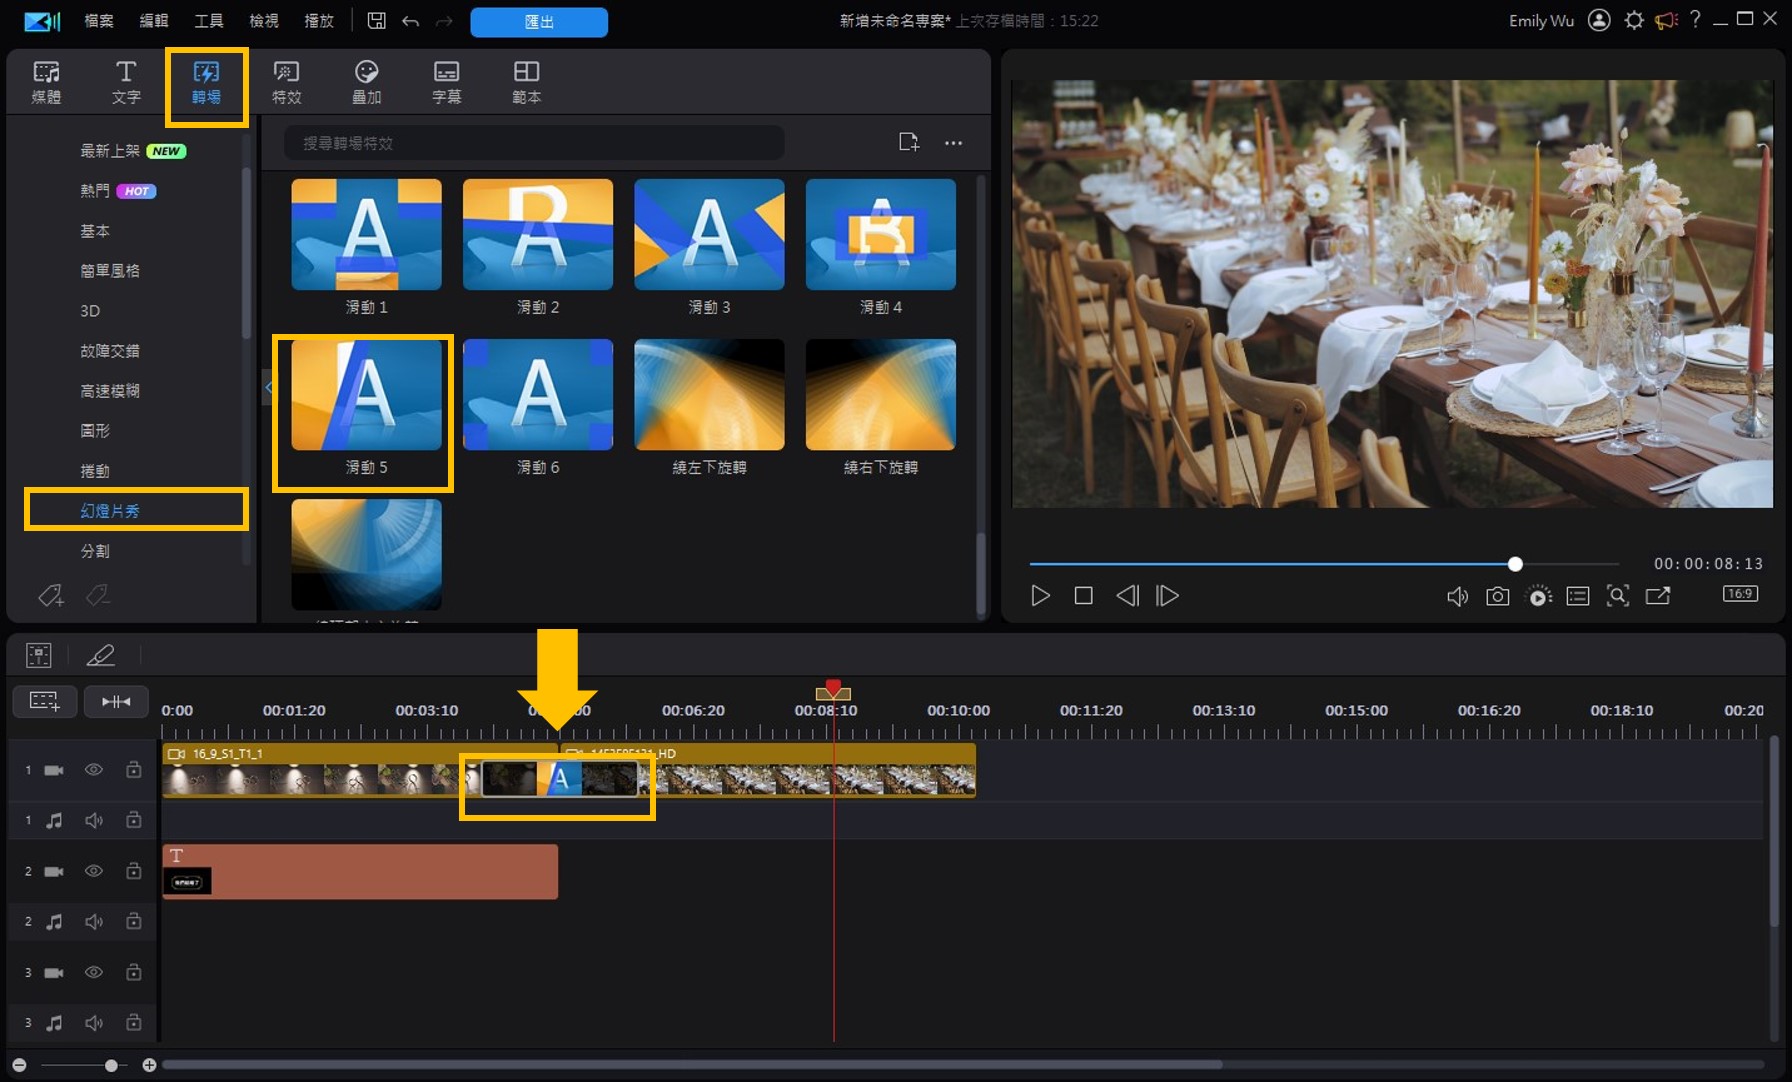Select the 故障交錯 category

[x=110, y=351]
